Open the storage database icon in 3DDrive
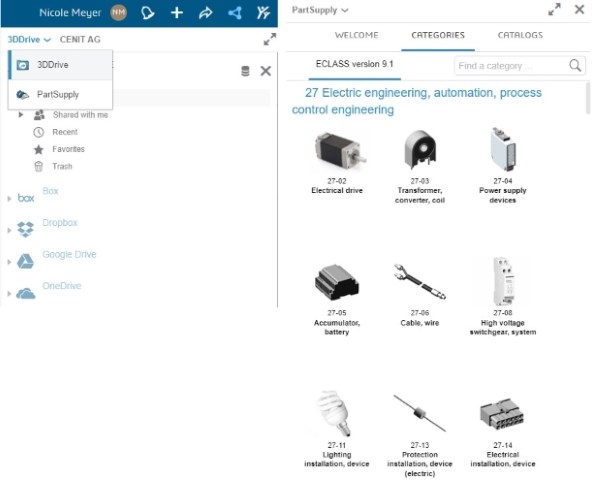 click(x=245, y=71)
